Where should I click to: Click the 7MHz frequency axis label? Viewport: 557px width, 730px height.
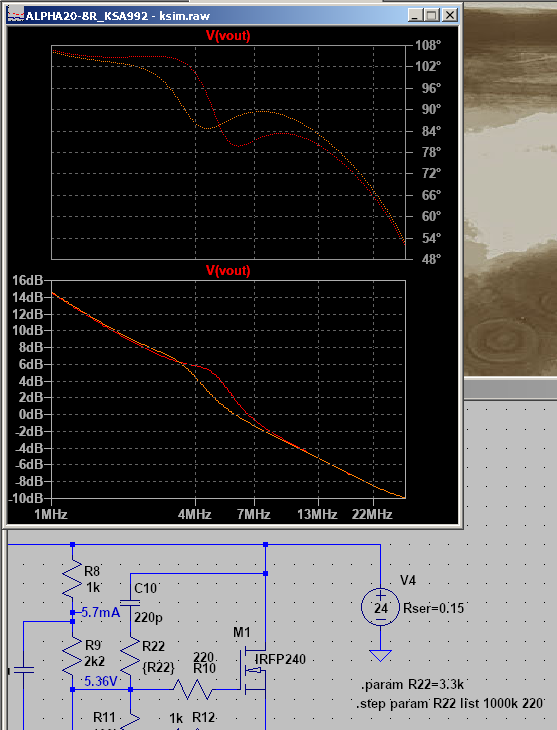point(254,514)
